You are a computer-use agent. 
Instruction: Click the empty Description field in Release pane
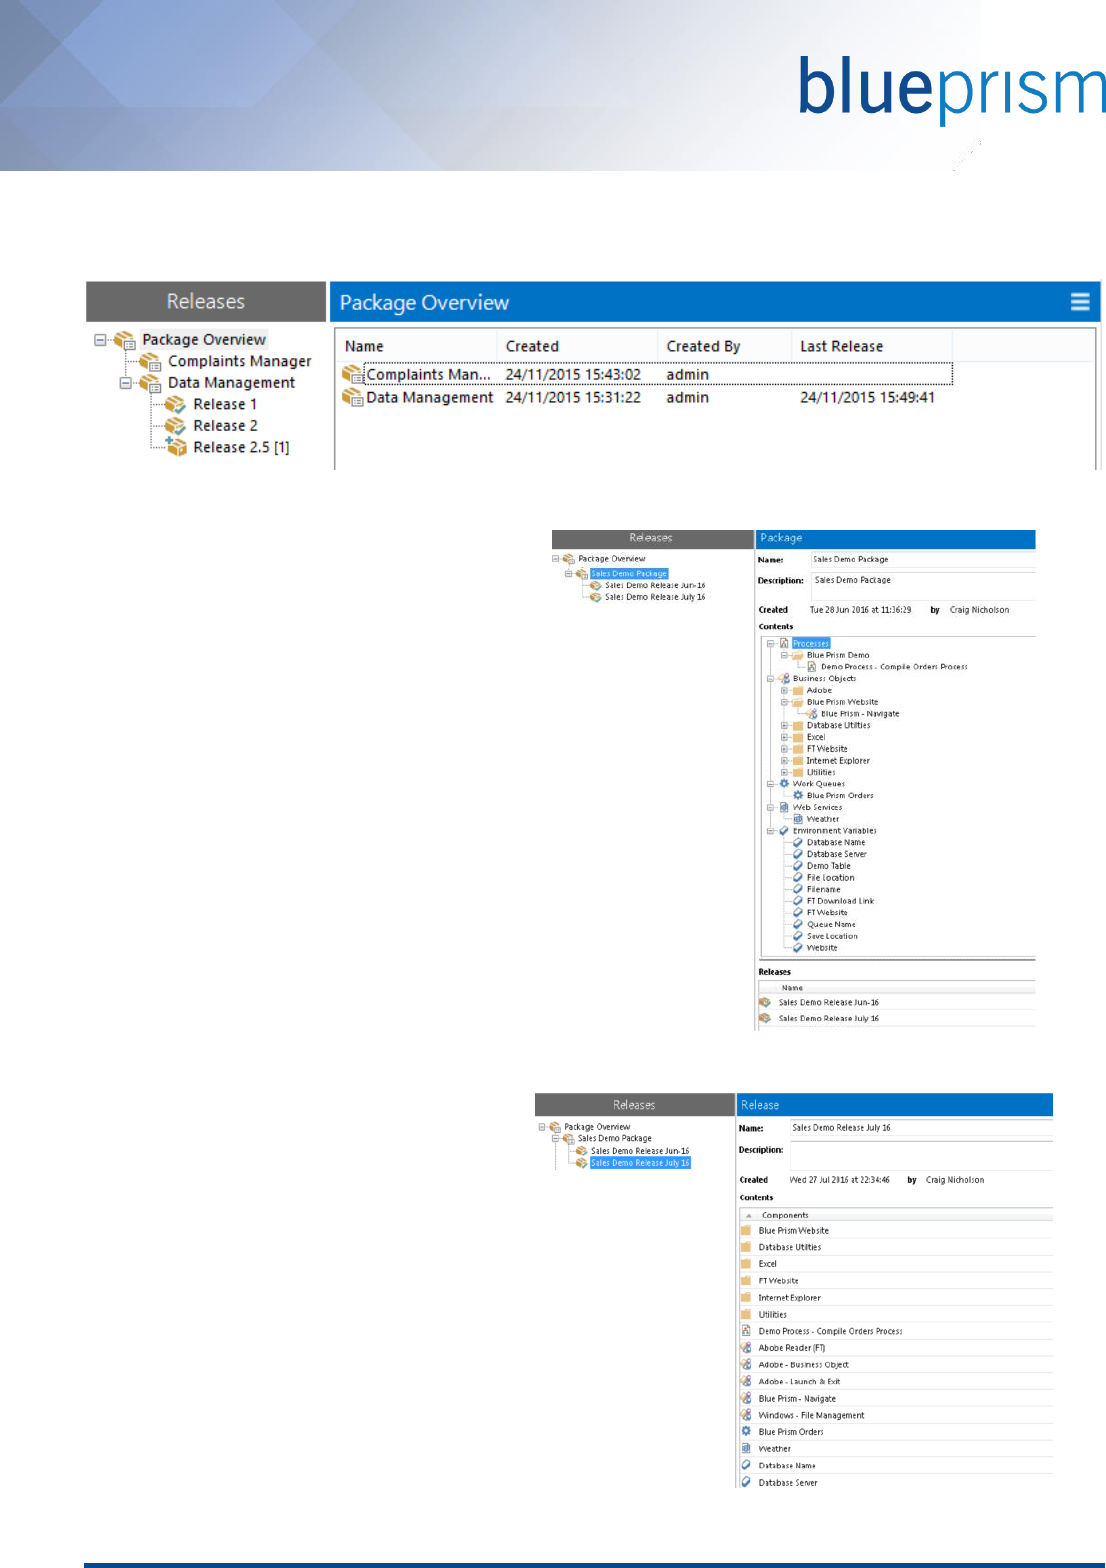[x=921, y=1155]
